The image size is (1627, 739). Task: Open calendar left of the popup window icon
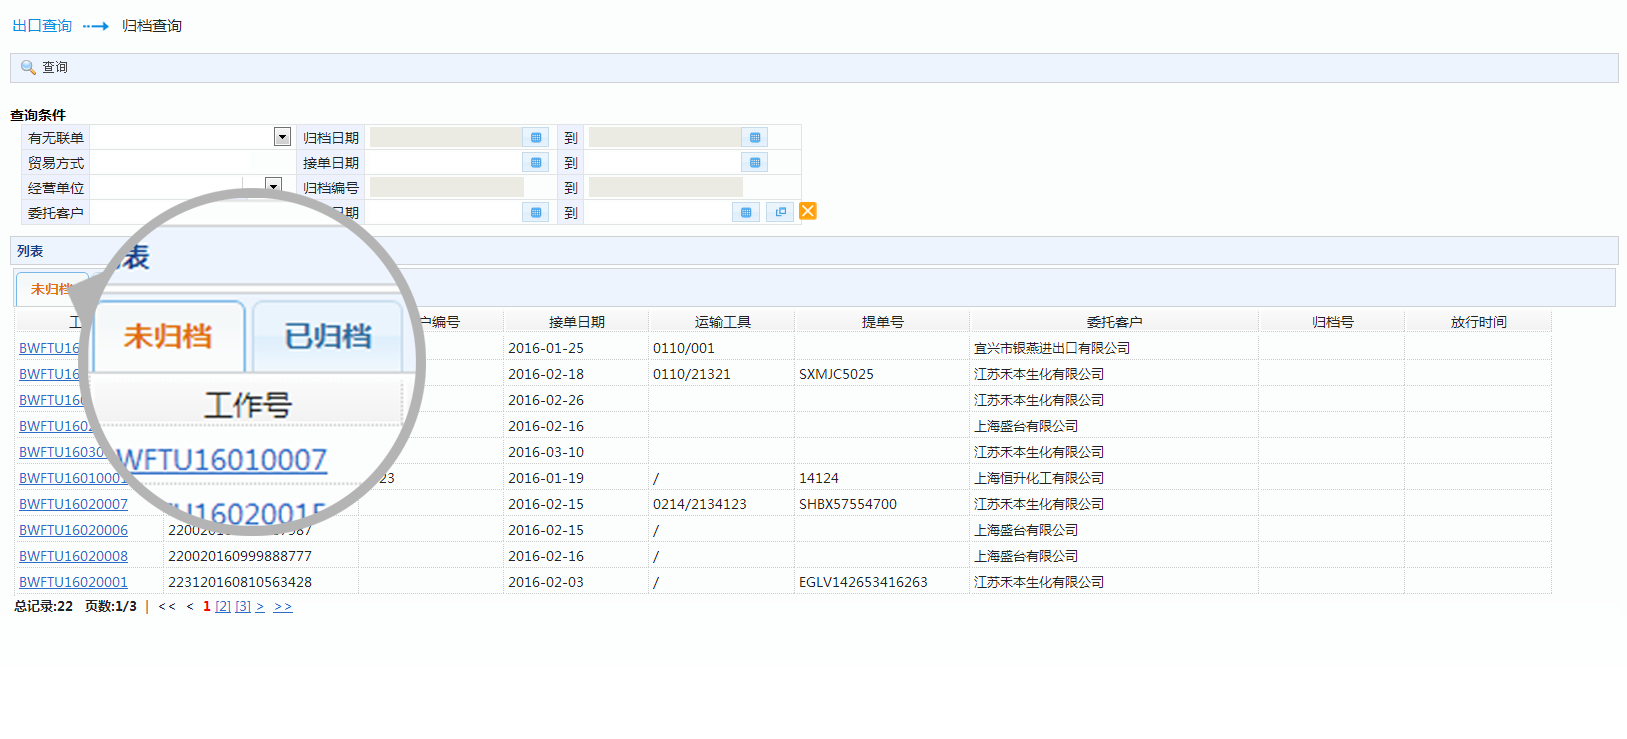coord(745,212)
